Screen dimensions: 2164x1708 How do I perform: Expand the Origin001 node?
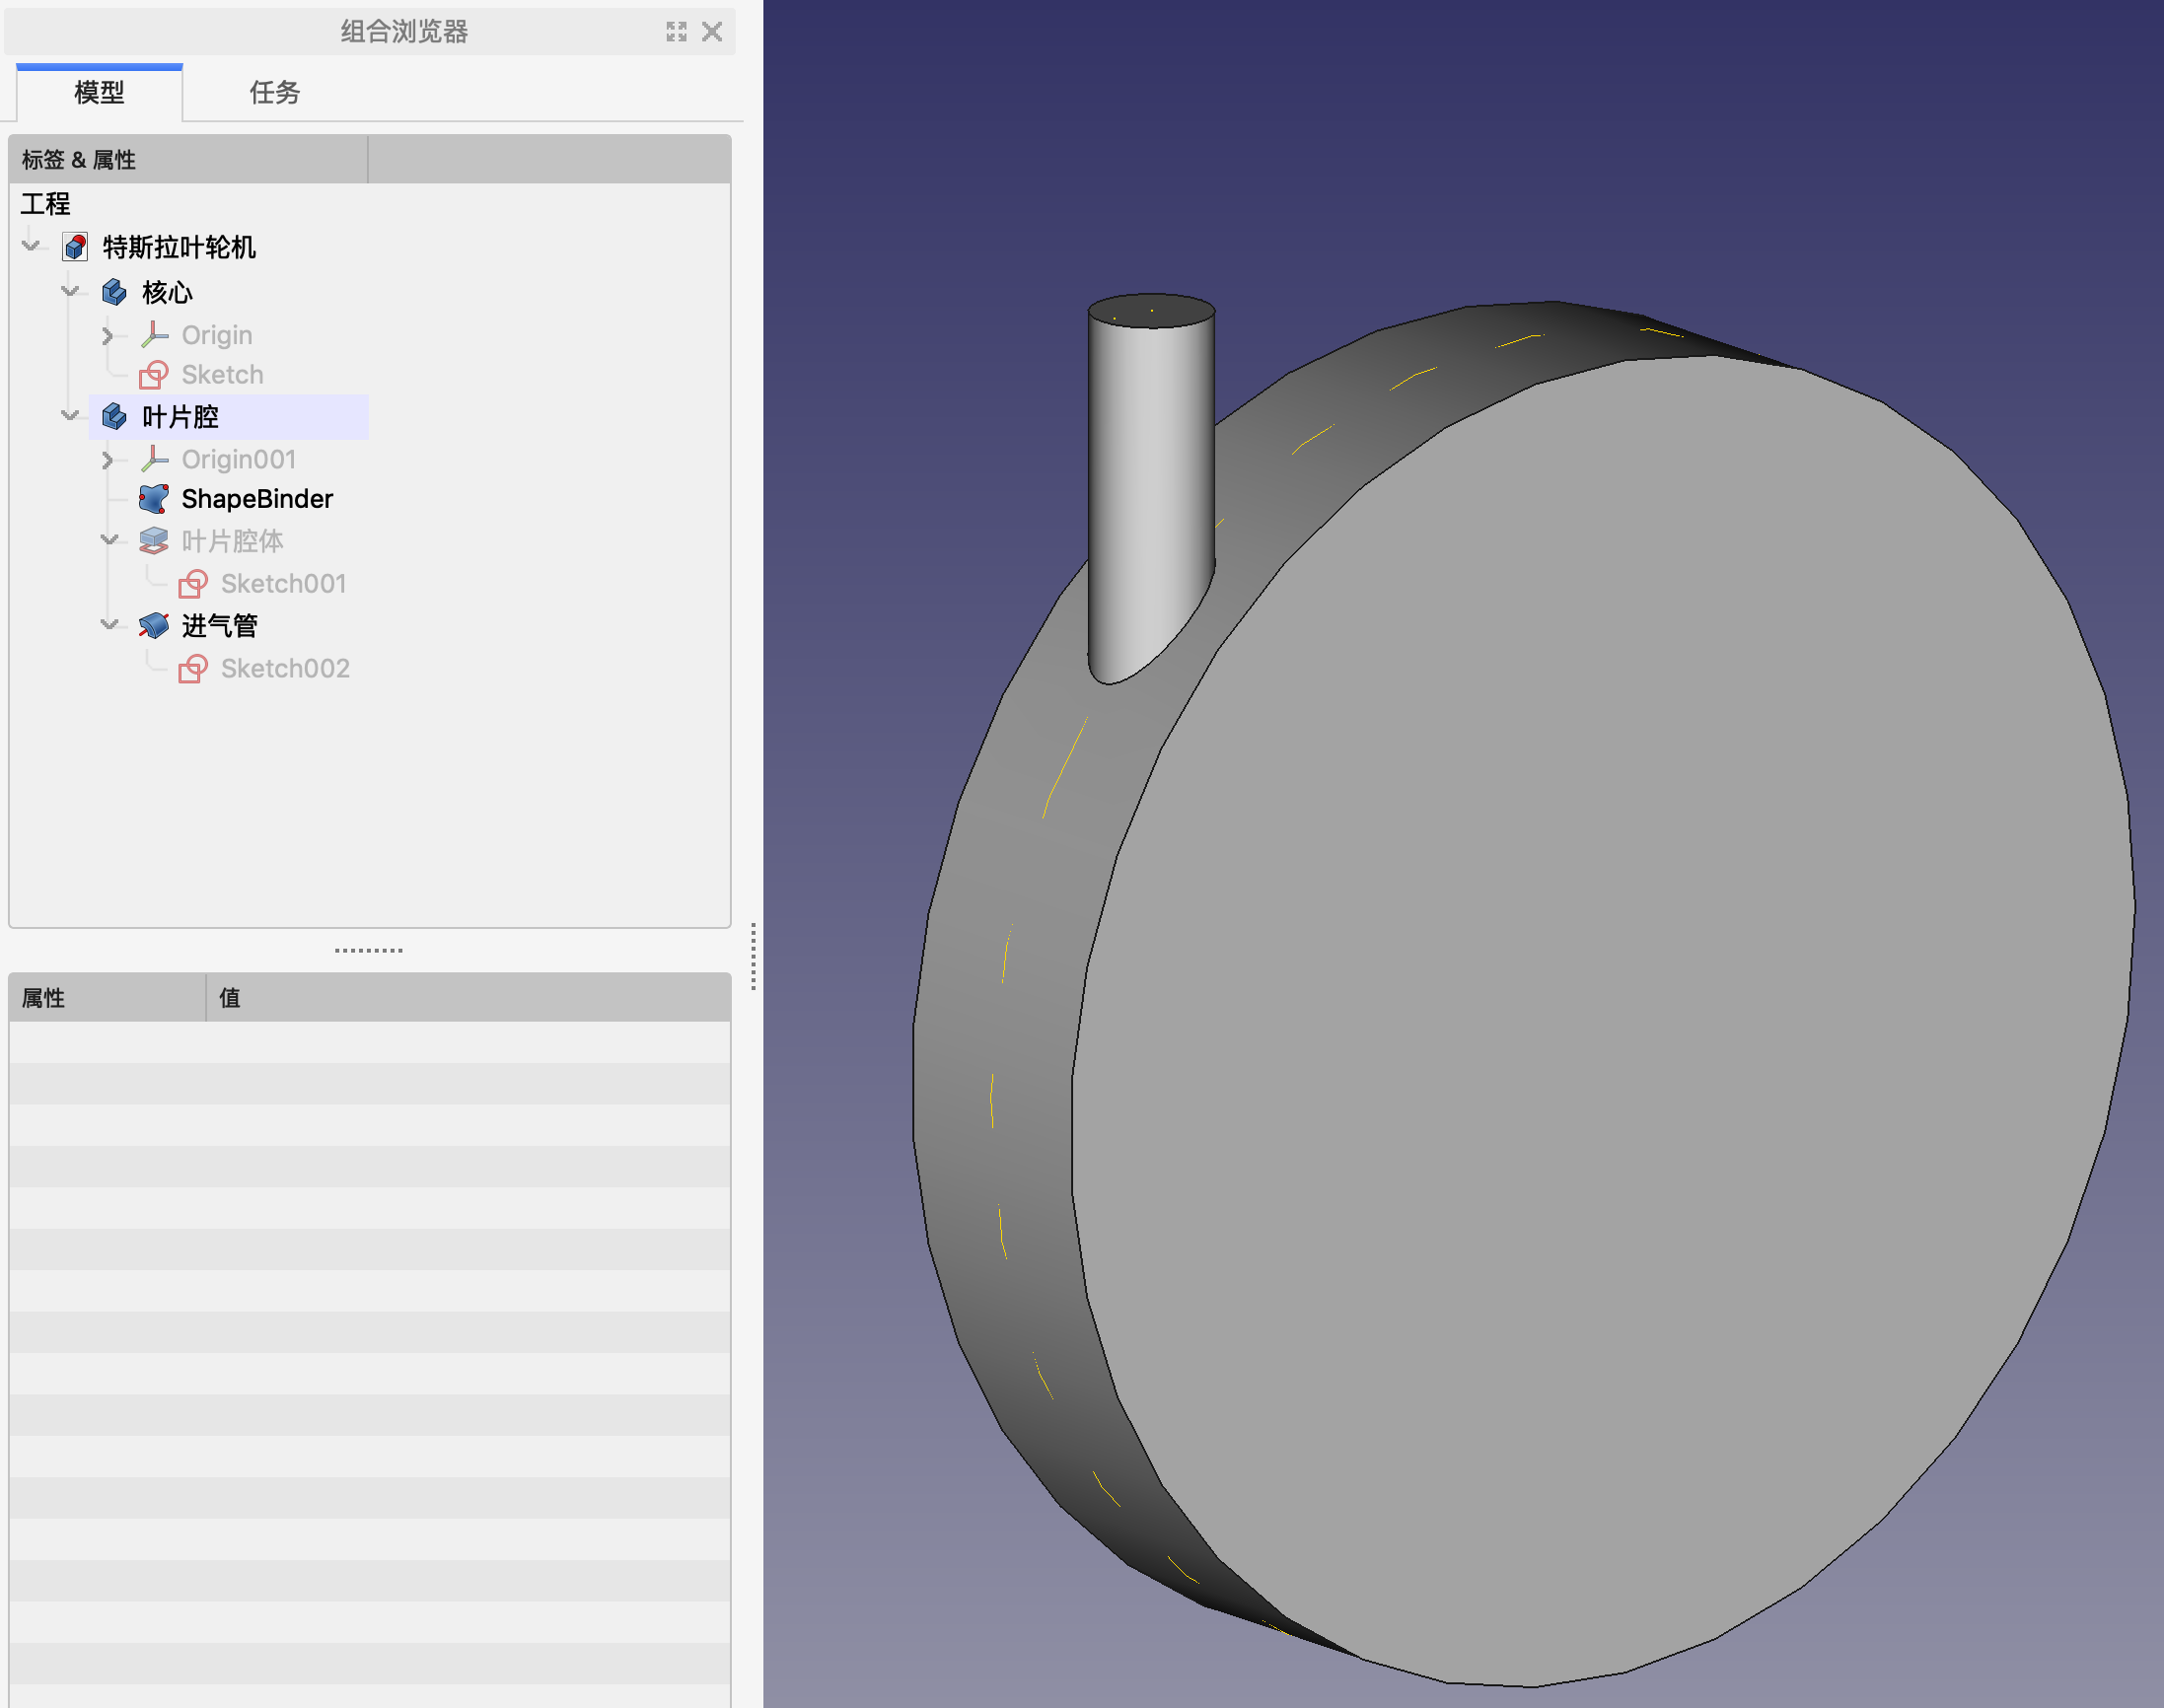pos(108,459)
